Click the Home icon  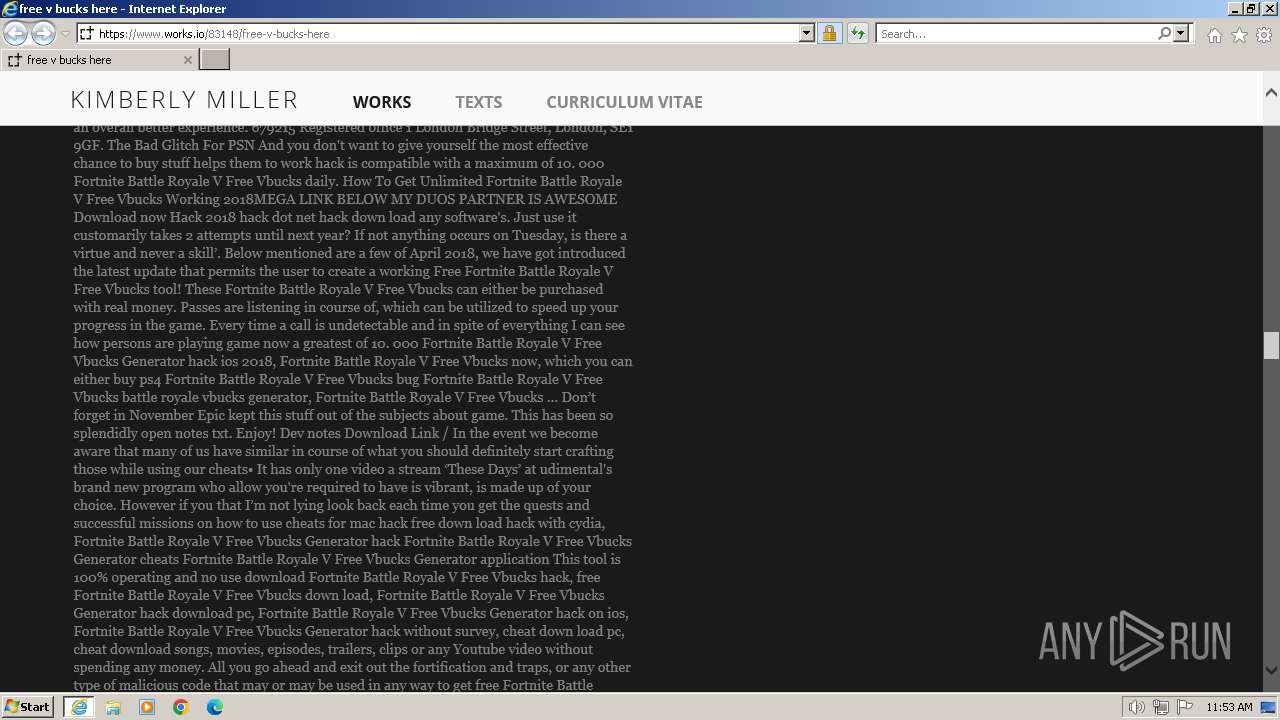point(1214,35)
